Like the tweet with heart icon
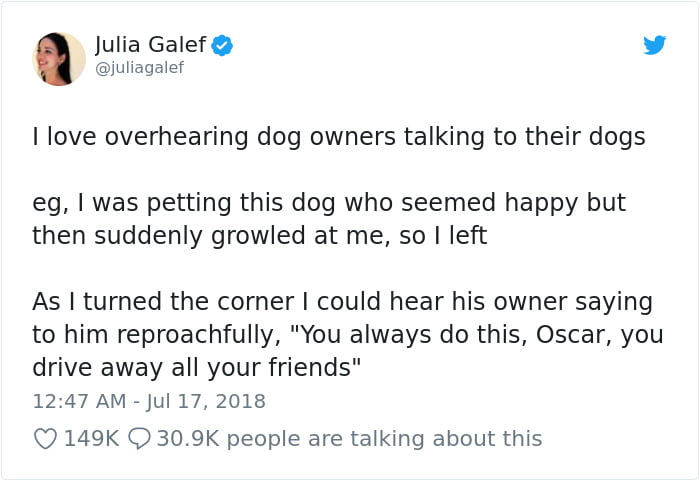The height and width of the screenshot is (481, 700). 45,439
